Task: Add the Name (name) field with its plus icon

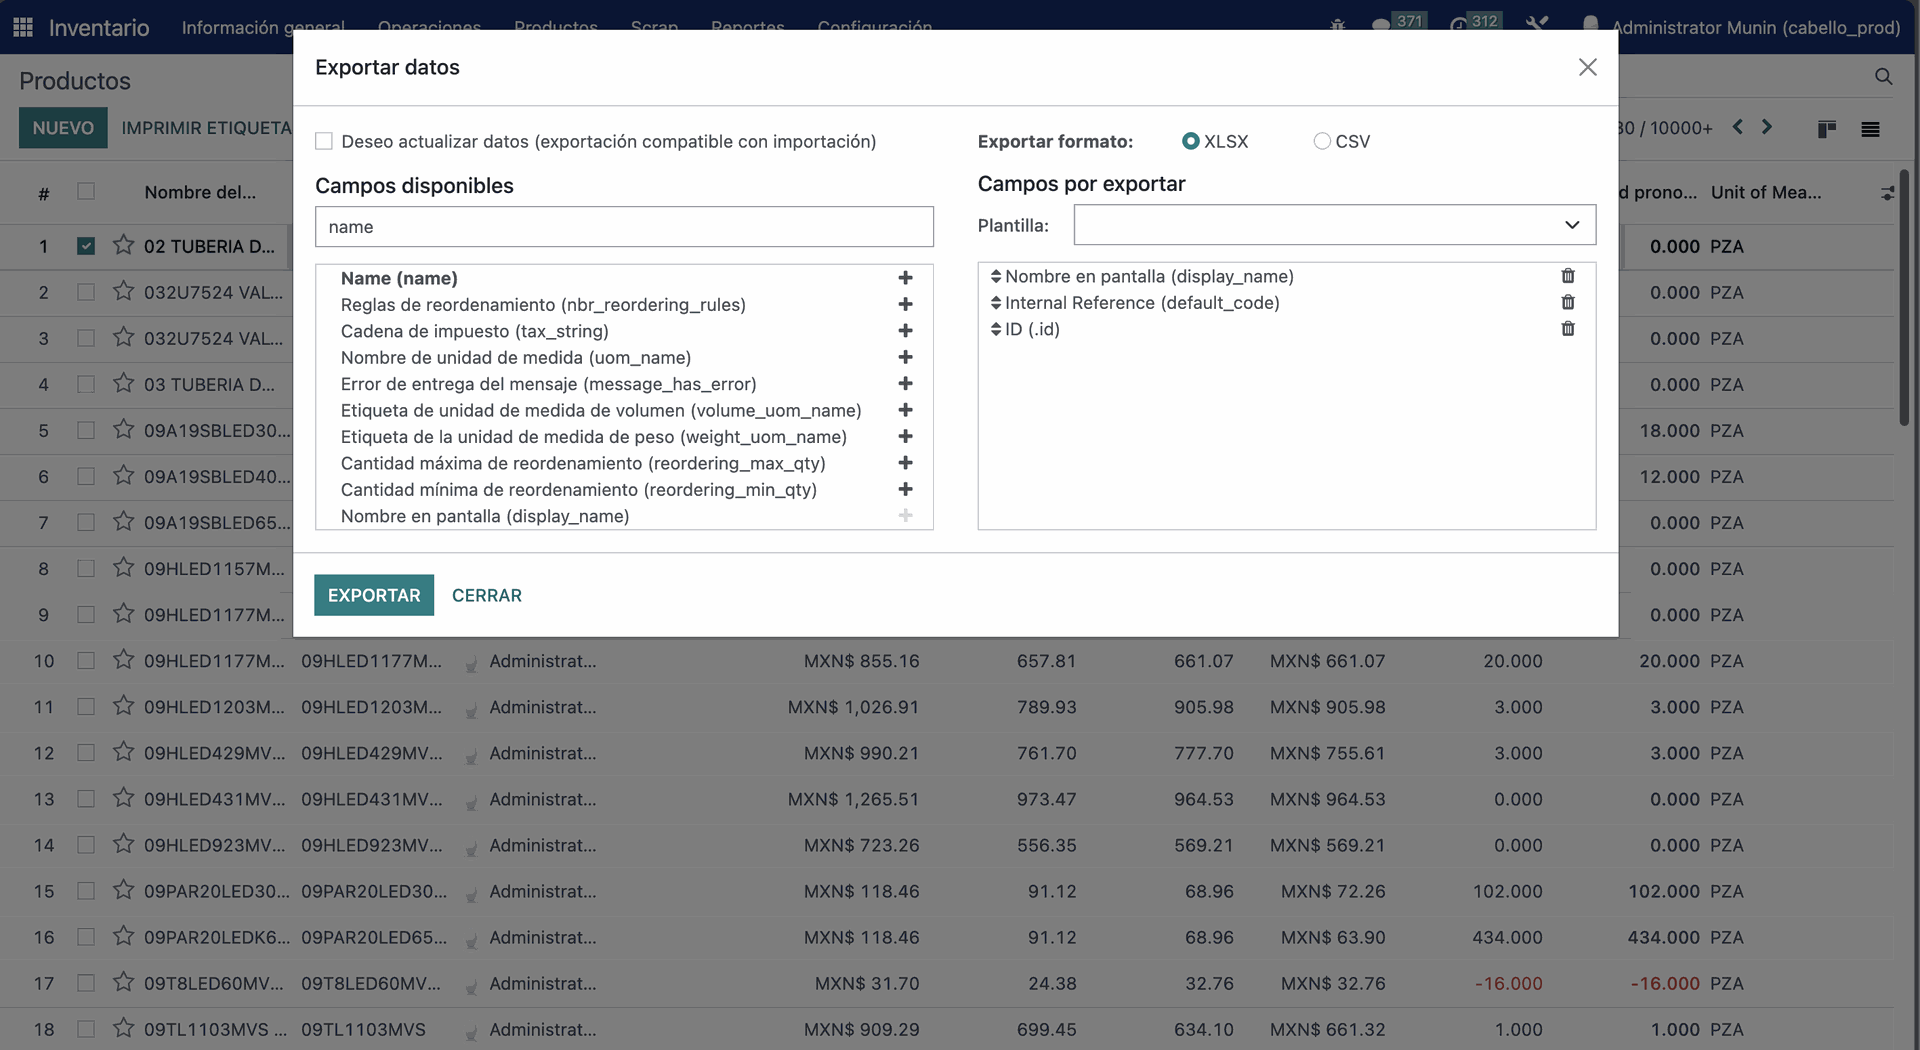Action: tap(905, 278)
